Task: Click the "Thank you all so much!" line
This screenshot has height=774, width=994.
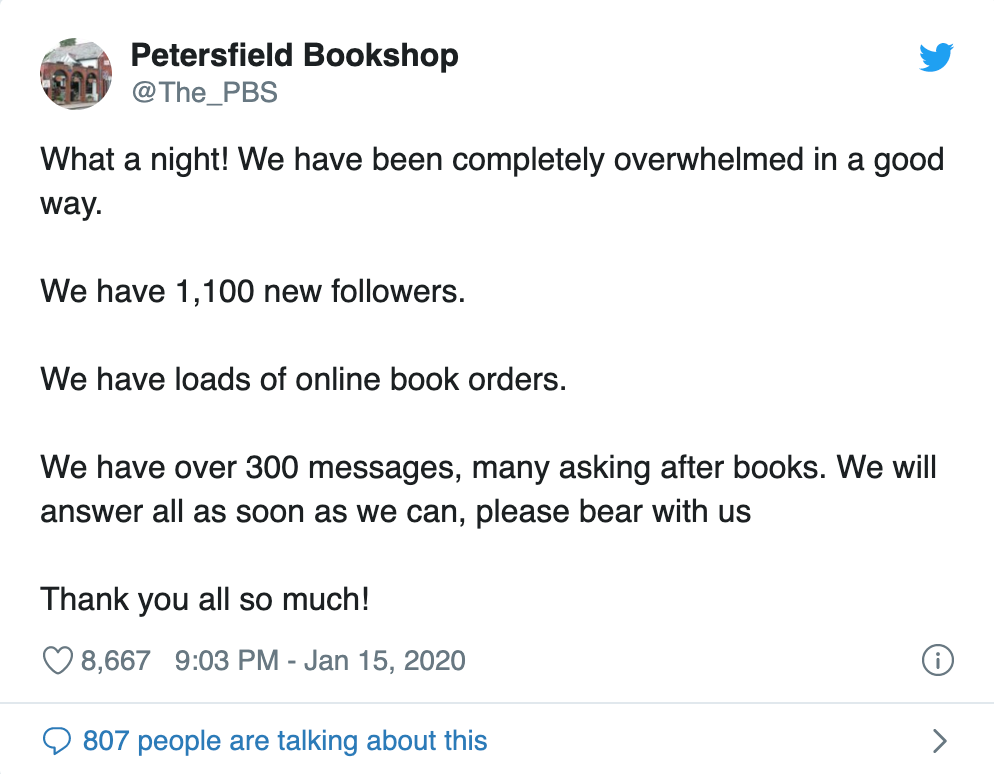Action: [x=205, y=599]
